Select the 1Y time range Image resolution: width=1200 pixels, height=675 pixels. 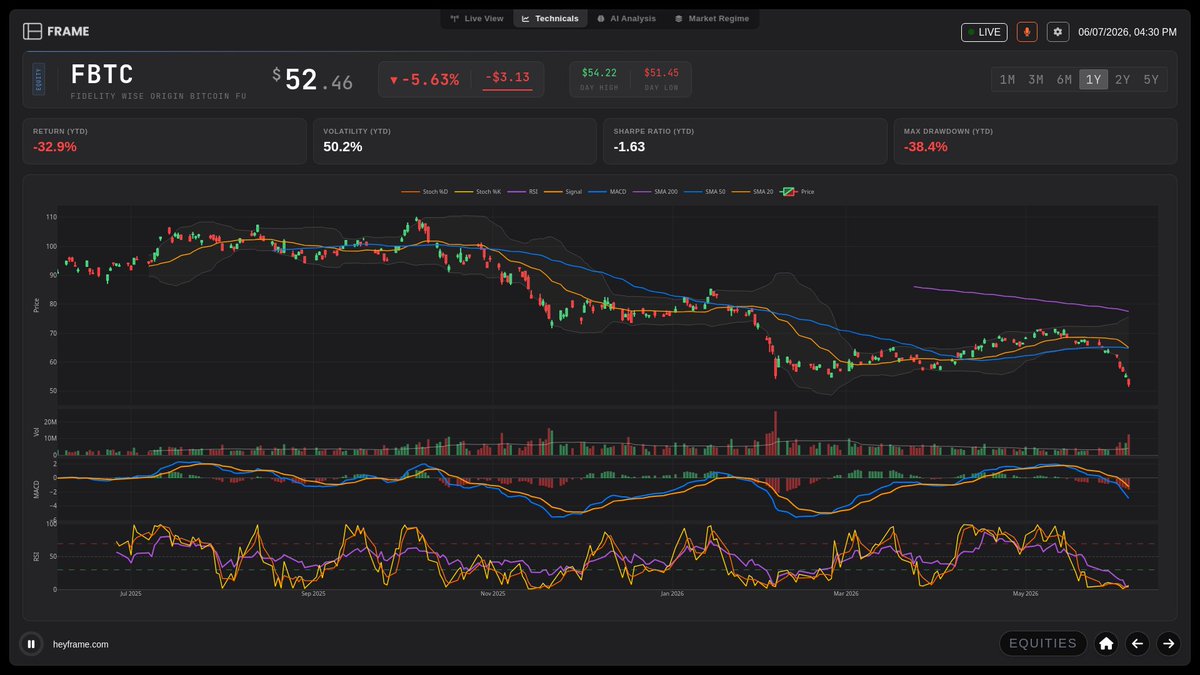coord(1093,80)
